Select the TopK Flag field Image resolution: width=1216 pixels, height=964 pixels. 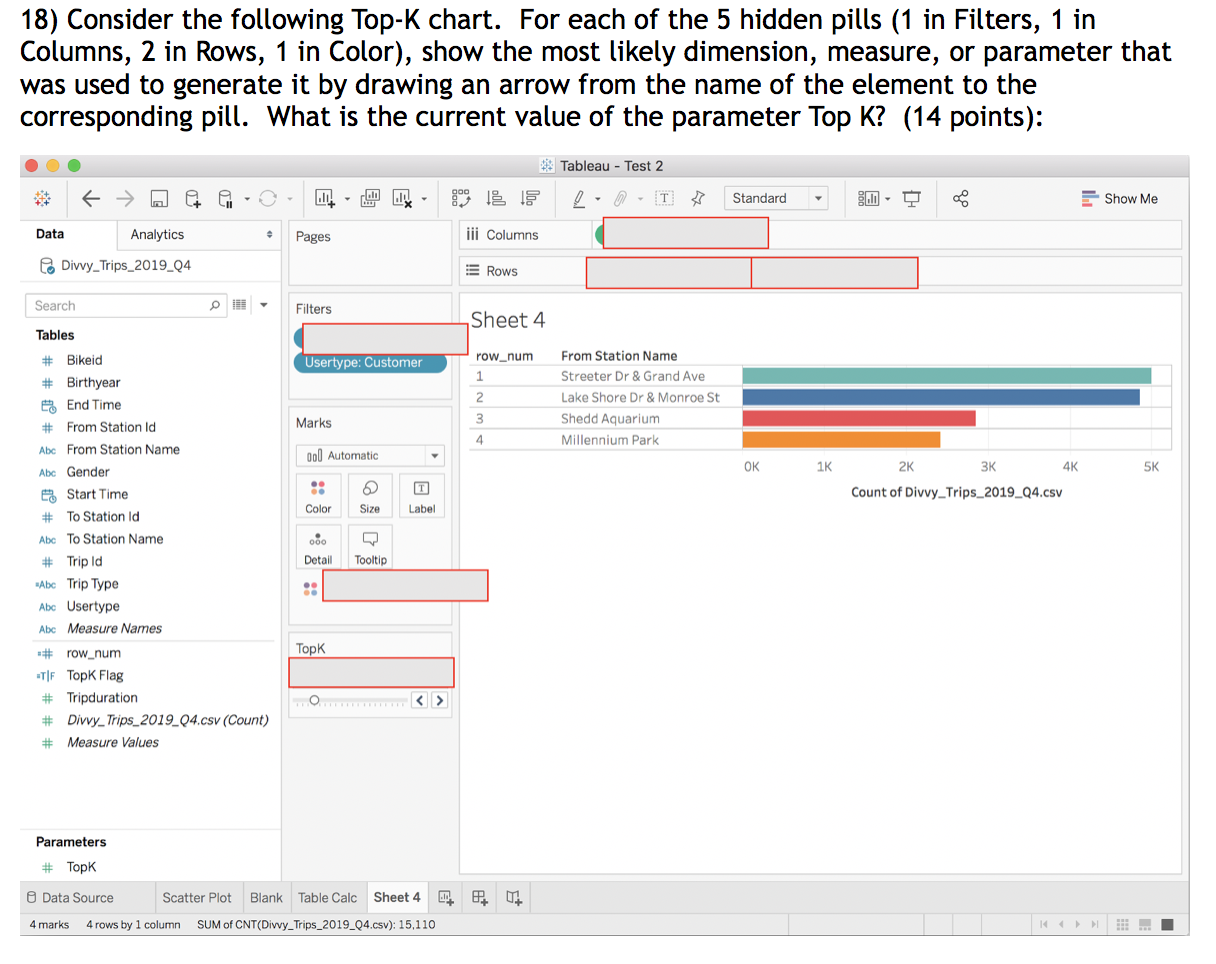tap(95, 675)
